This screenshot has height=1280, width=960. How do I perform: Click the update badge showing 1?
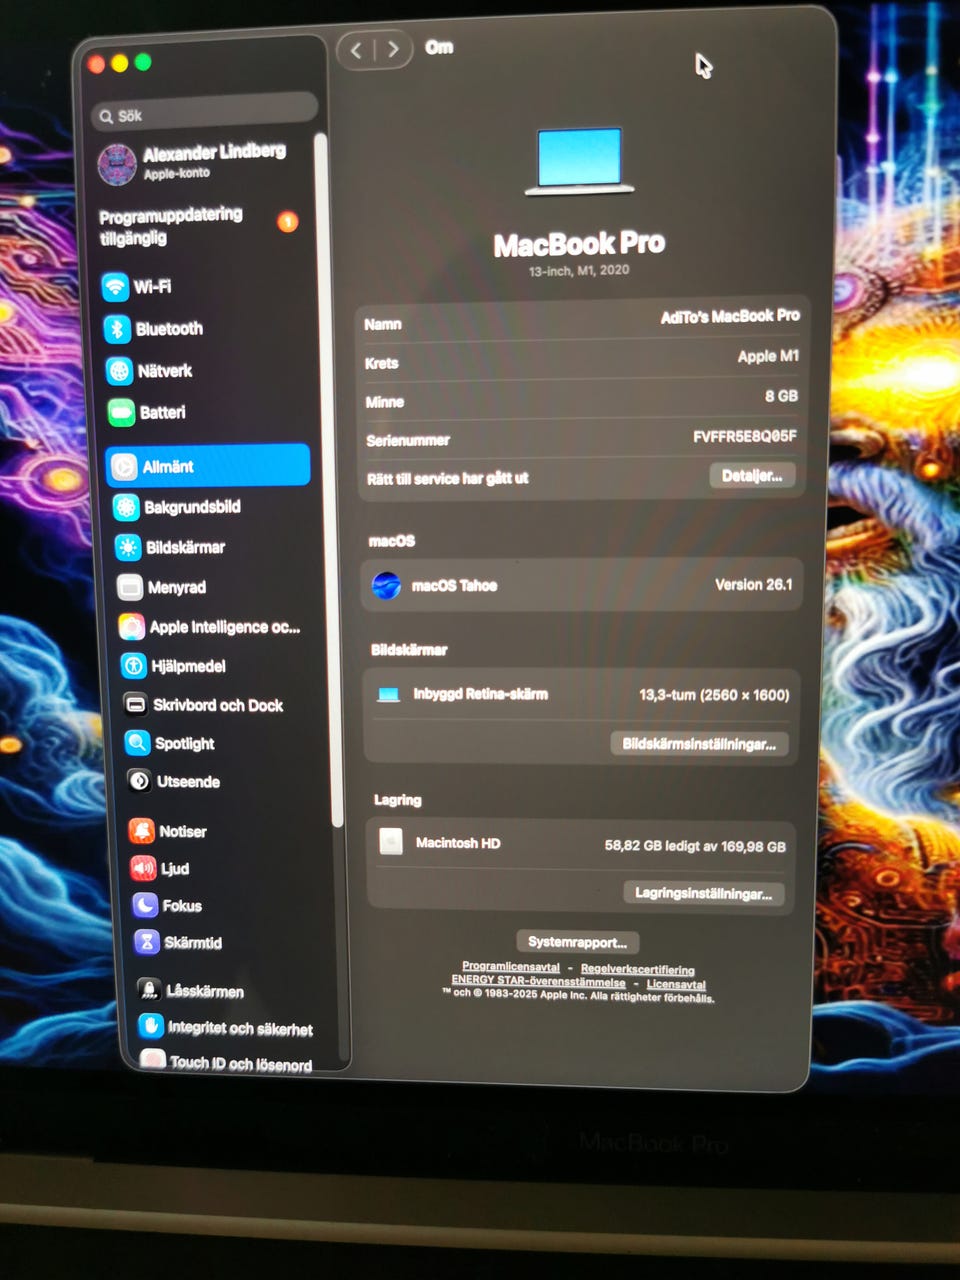tap(288, 222)
